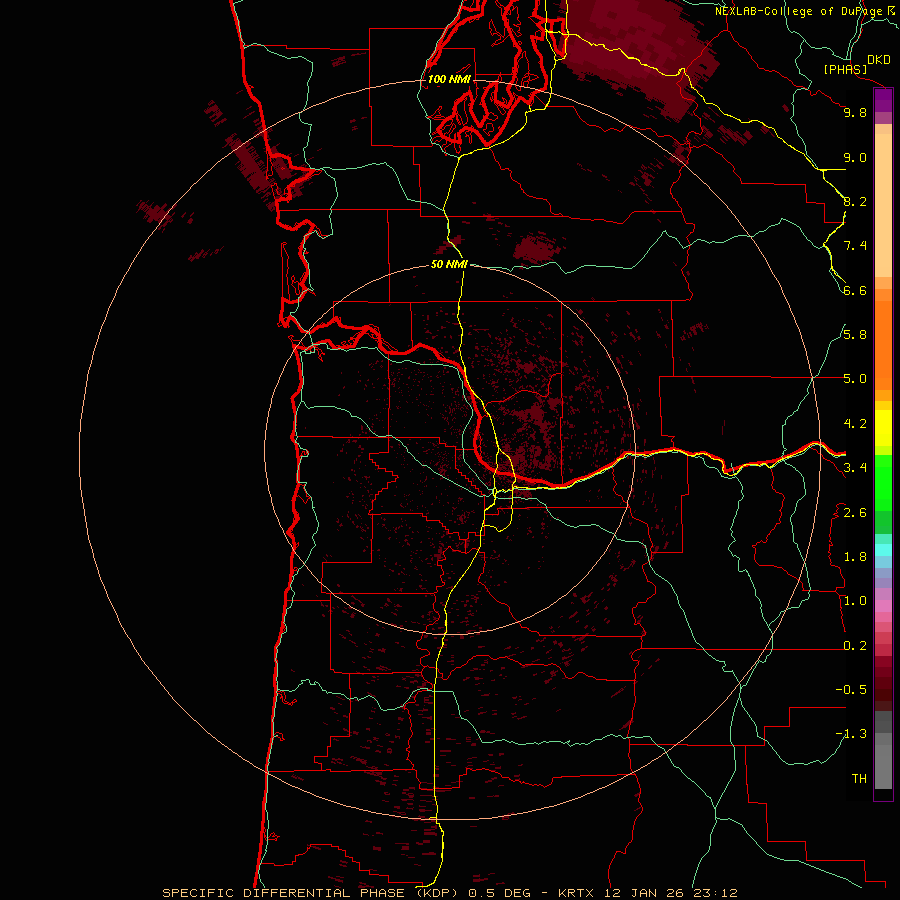Click the -1.3 value on the color scale

pos(851,734)
